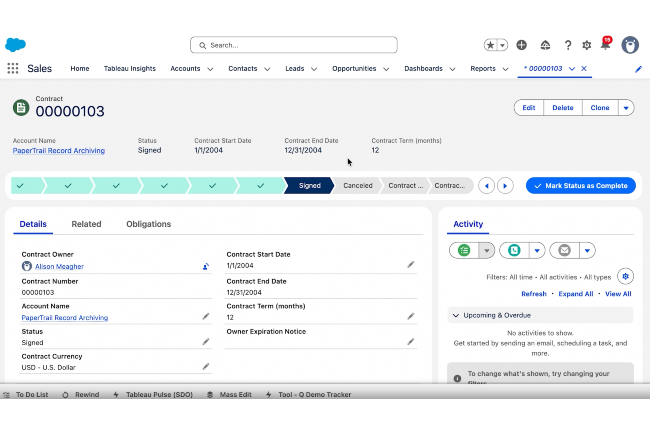Click into the Search field
650x433 pixels.
293,45
